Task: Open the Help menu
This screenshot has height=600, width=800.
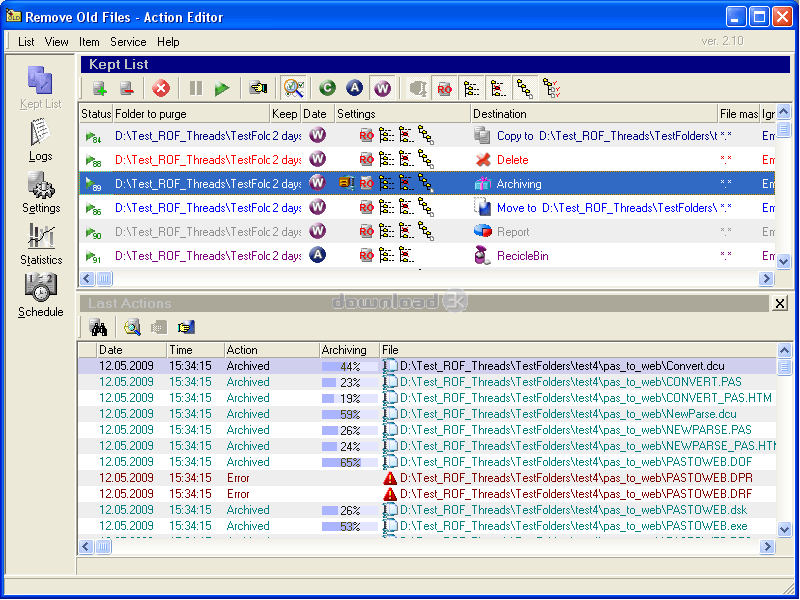Action: [x=168, y=42]
